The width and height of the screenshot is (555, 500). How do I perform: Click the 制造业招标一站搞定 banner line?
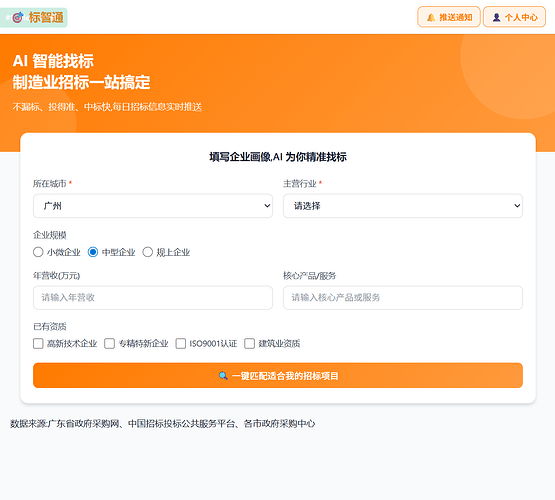pyautogui.click(x=81, y=82)
